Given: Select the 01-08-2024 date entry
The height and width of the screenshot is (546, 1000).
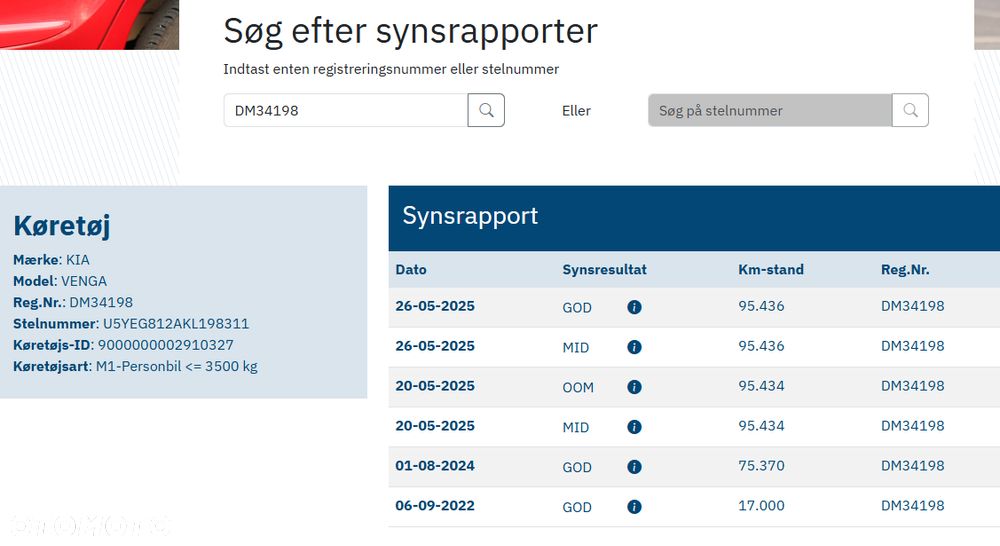Looking at the screenshot, I should tap(435, 466).
